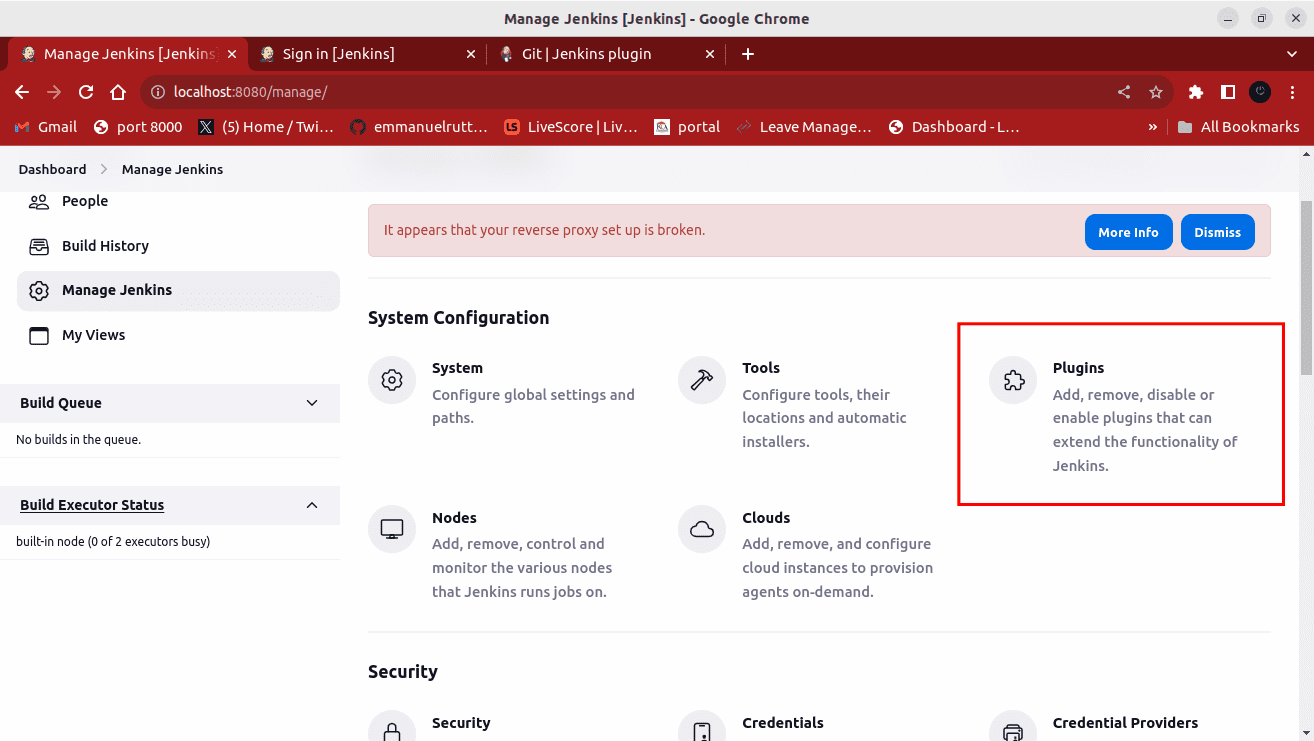Click More Info on proxy warning
Screen dimensions: 1314x741
point(1128,232)
